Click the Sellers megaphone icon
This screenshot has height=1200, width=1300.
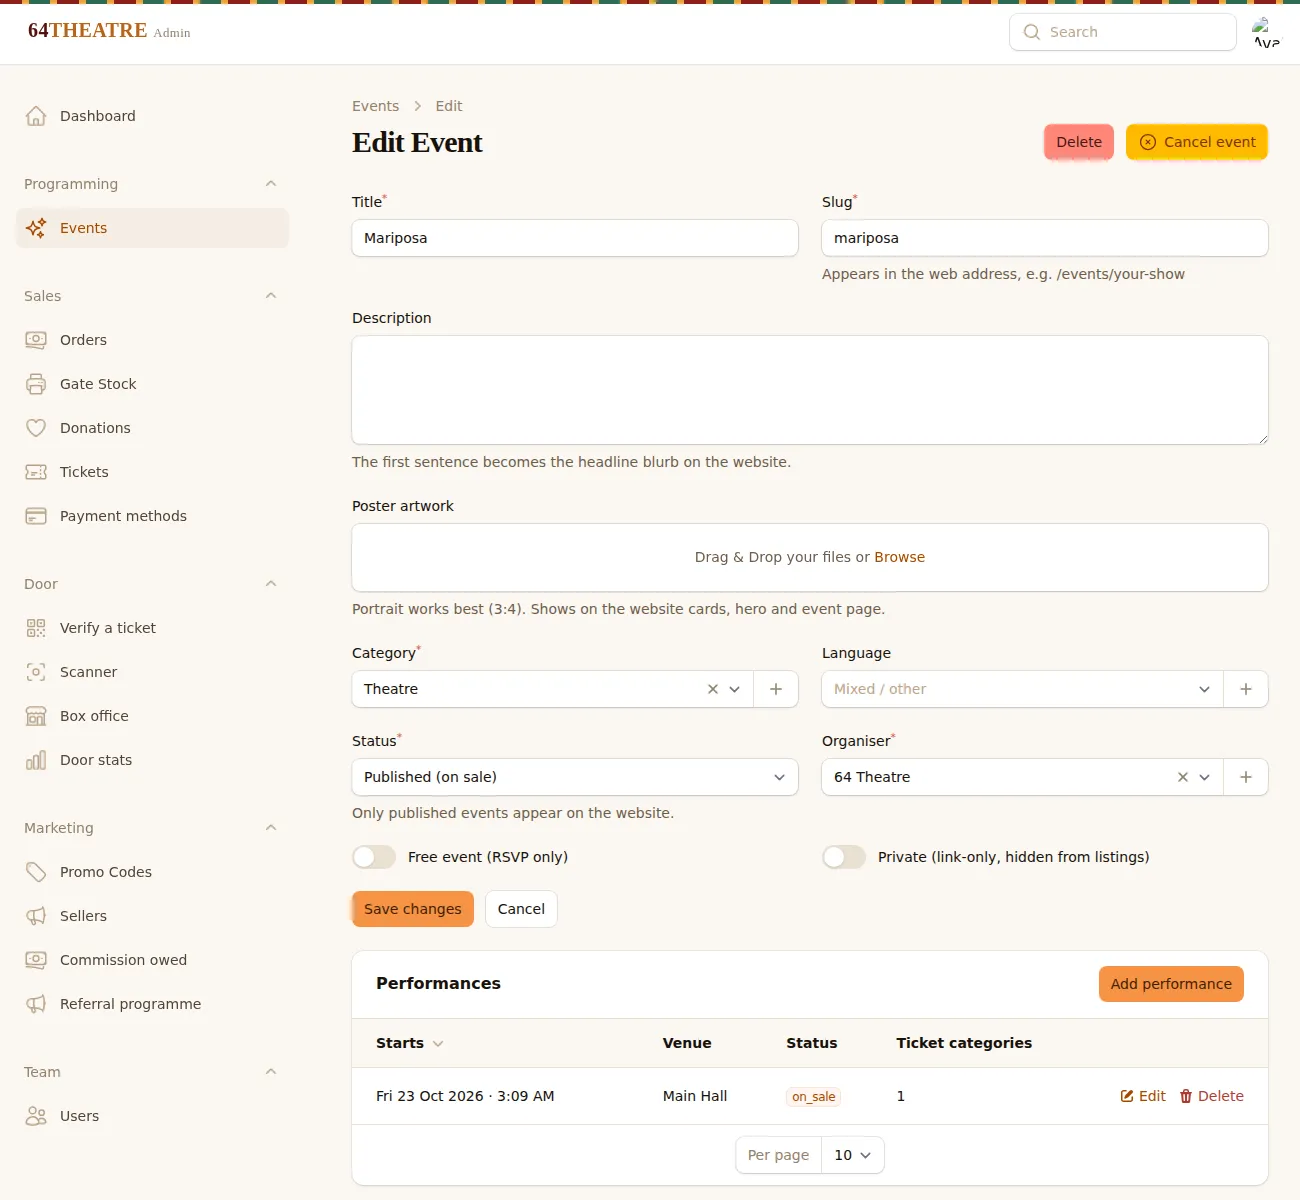36,916
